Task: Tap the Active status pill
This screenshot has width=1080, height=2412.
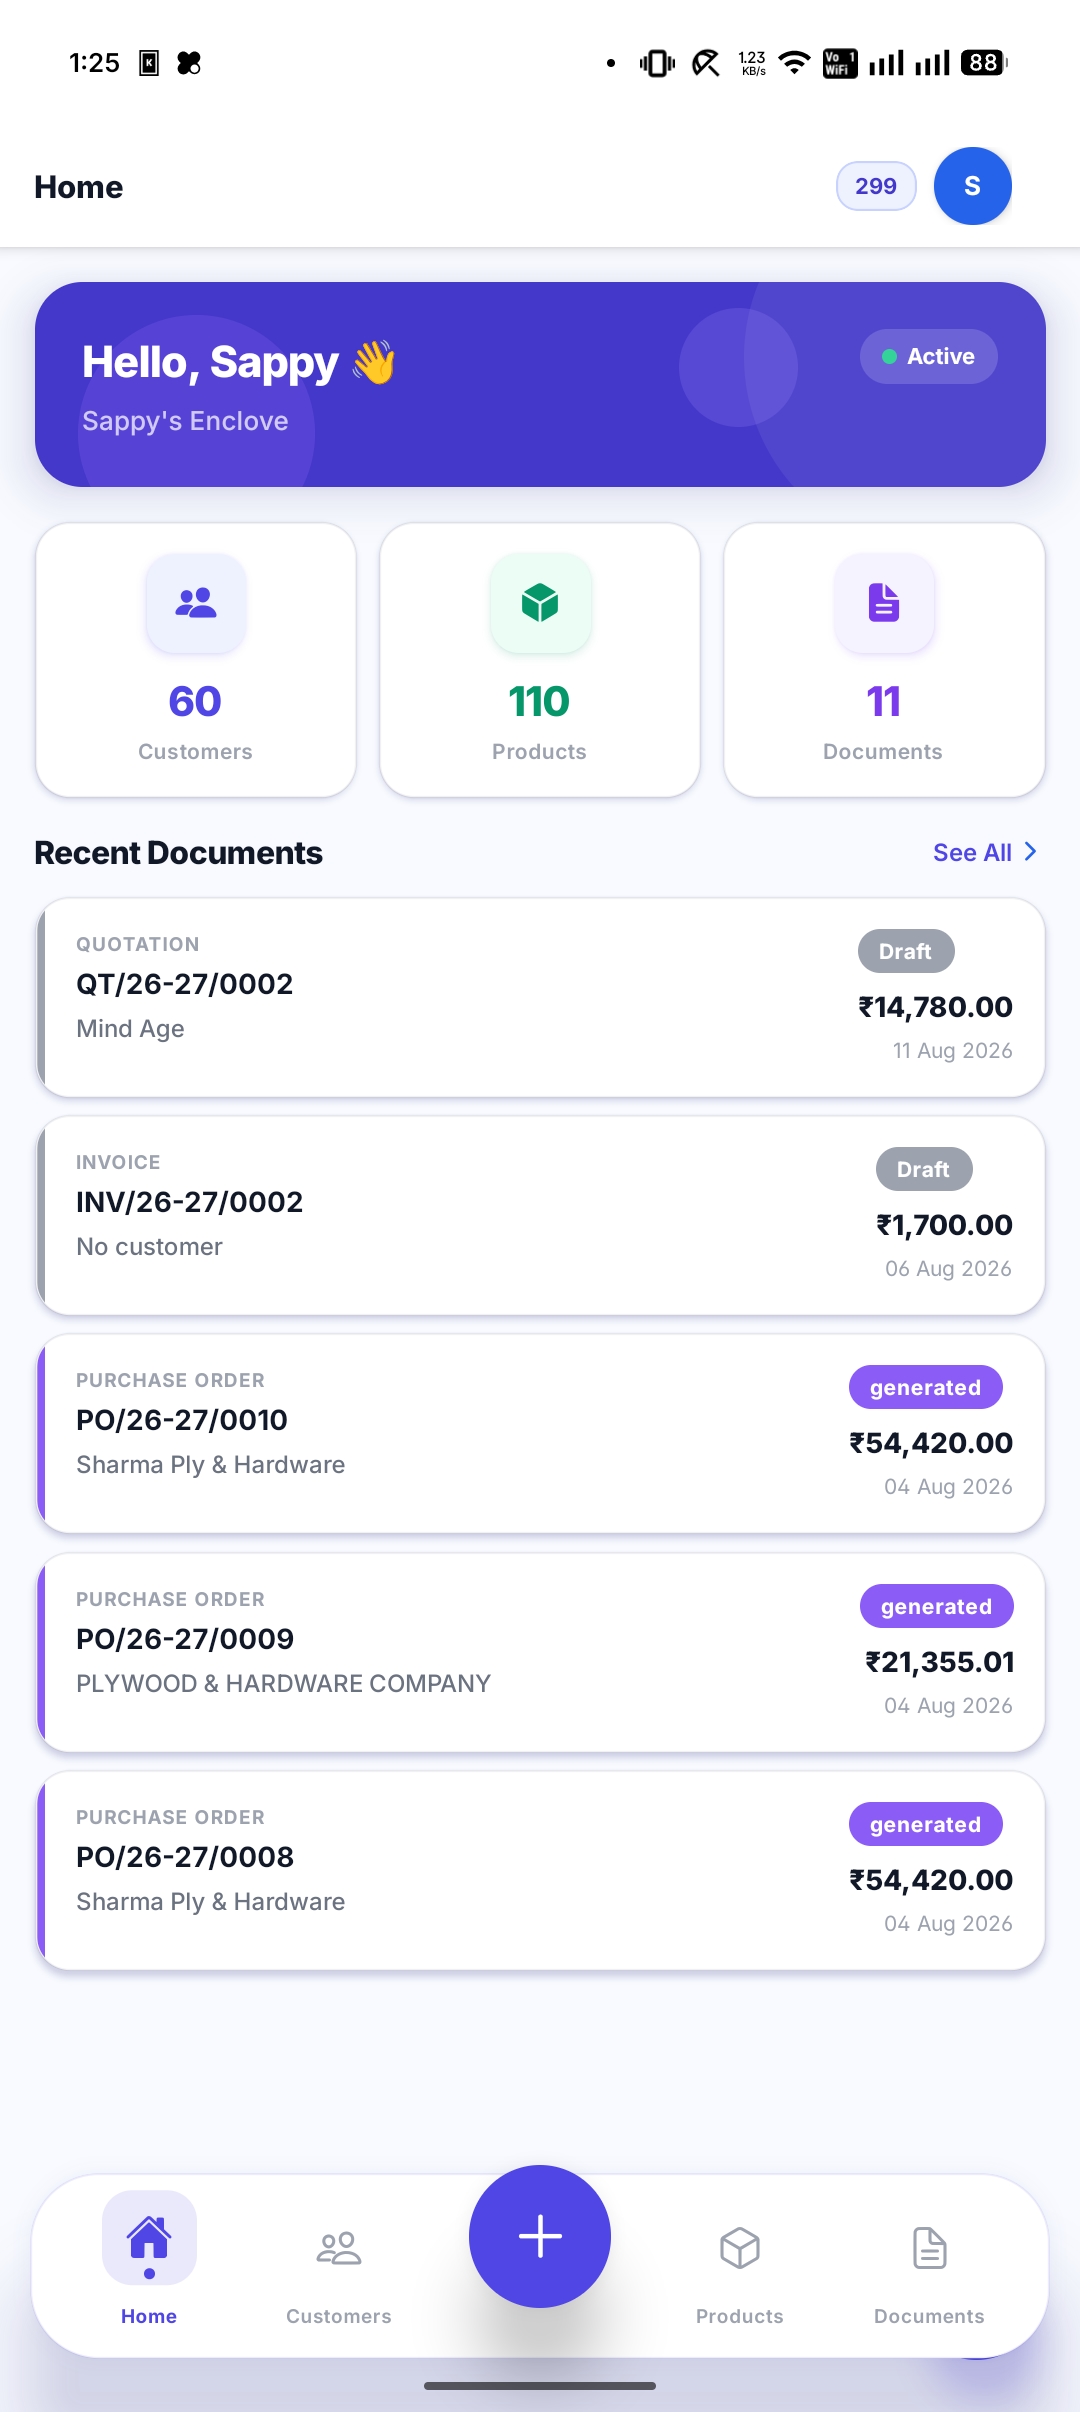Action: [929, 356]
